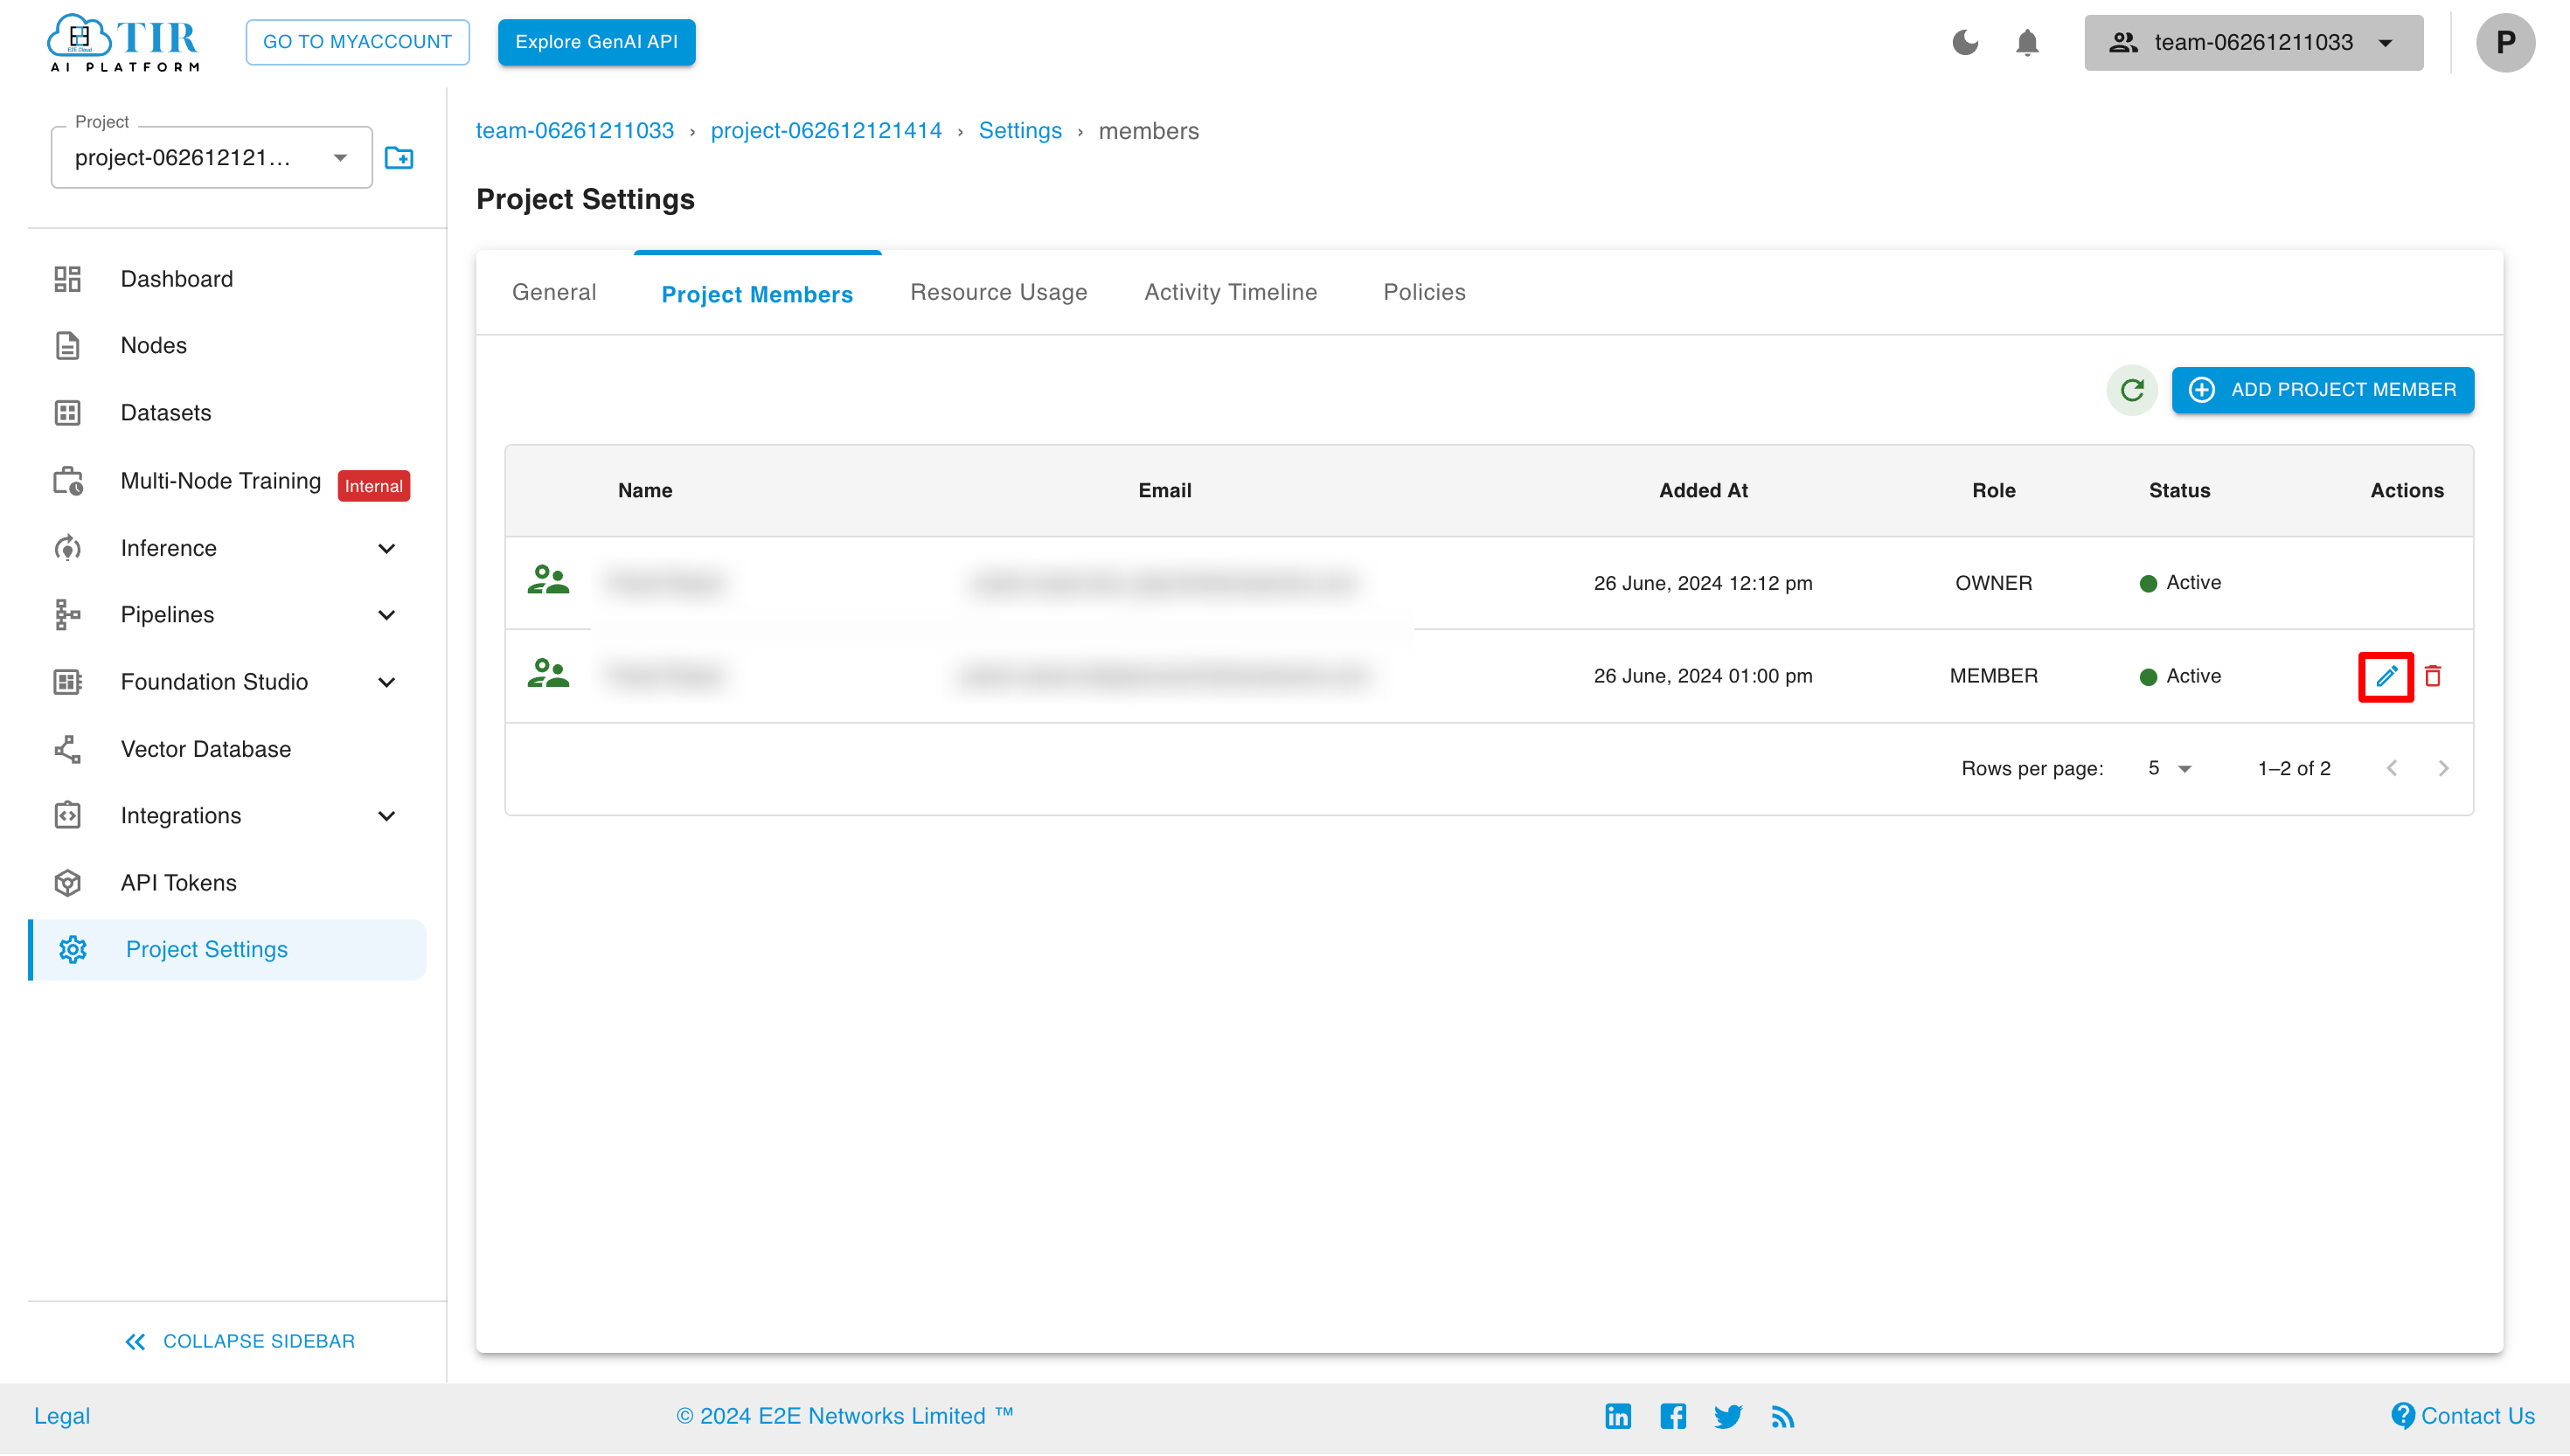Click the Multi-Node Training icon
Screen dimensions: 2570x1456
tap(67, 481)
